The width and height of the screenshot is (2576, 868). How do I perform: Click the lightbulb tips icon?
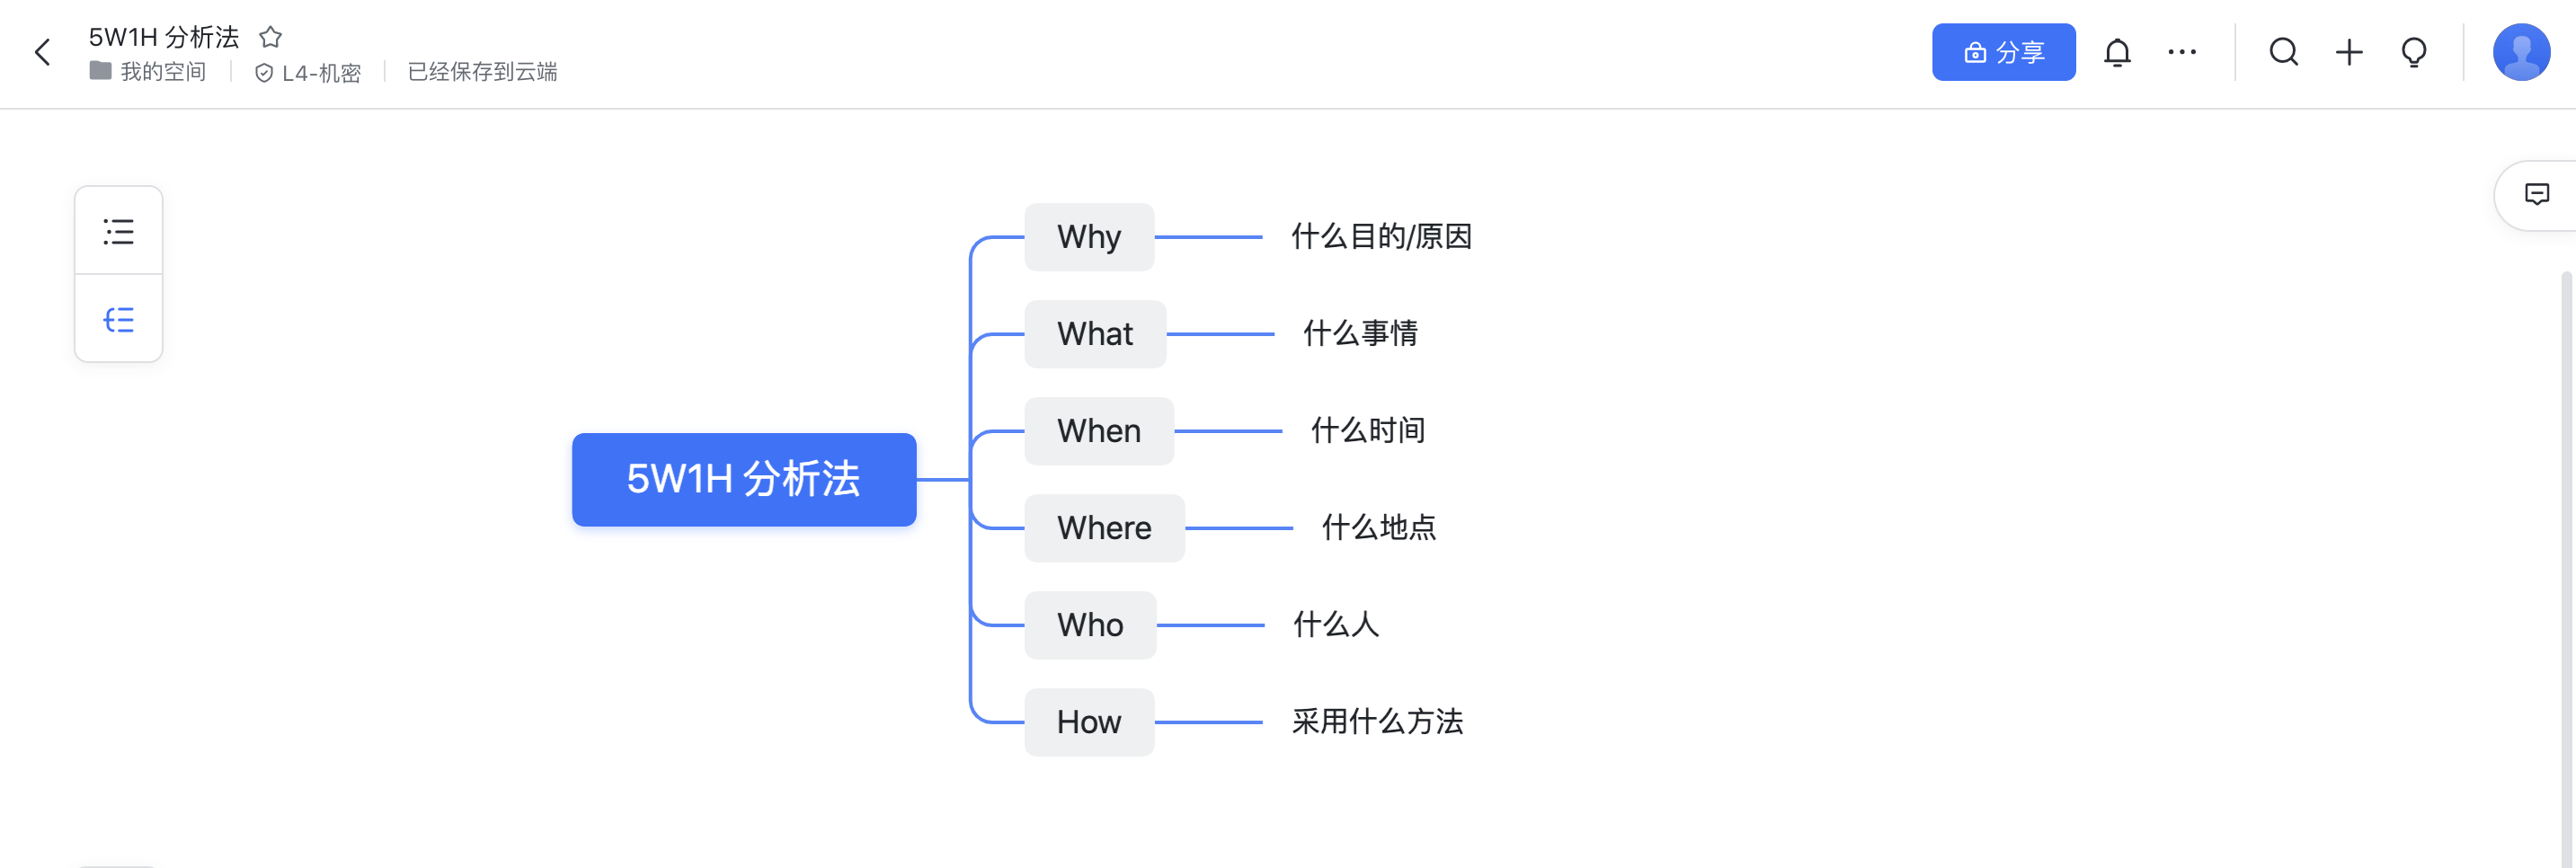pyautogui.click(x=2414, y=52)
